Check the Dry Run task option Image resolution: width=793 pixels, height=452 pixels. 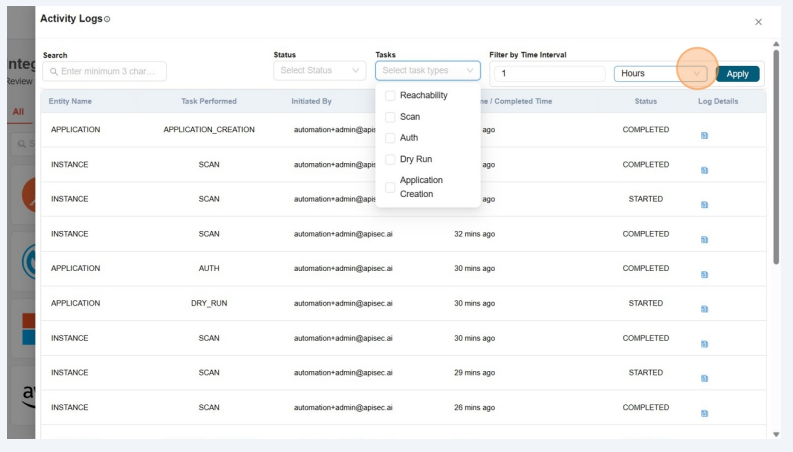(390, 159)
